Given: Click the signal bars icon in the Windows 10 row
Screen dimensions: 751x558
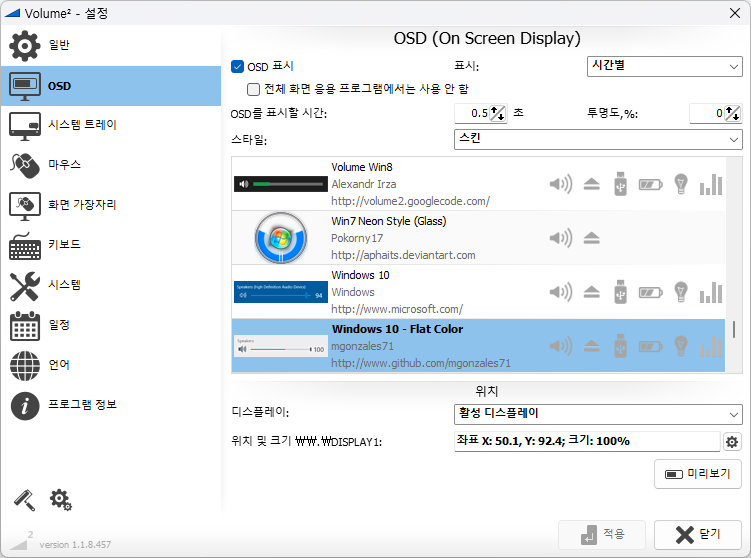Looking at the screenshot, I should point(711,292).
